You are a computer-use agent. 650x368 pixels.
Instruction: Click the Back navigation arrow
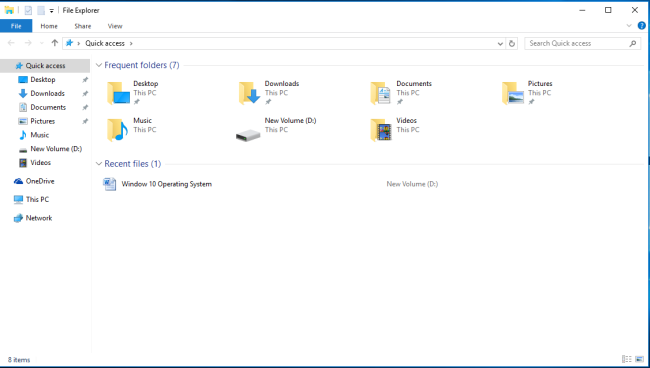click(11, 43)
